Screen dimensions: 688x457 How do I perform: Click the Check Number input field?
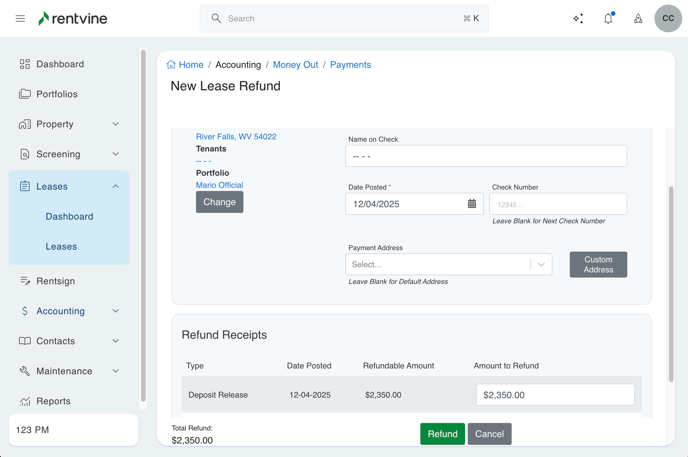(558, 204)
